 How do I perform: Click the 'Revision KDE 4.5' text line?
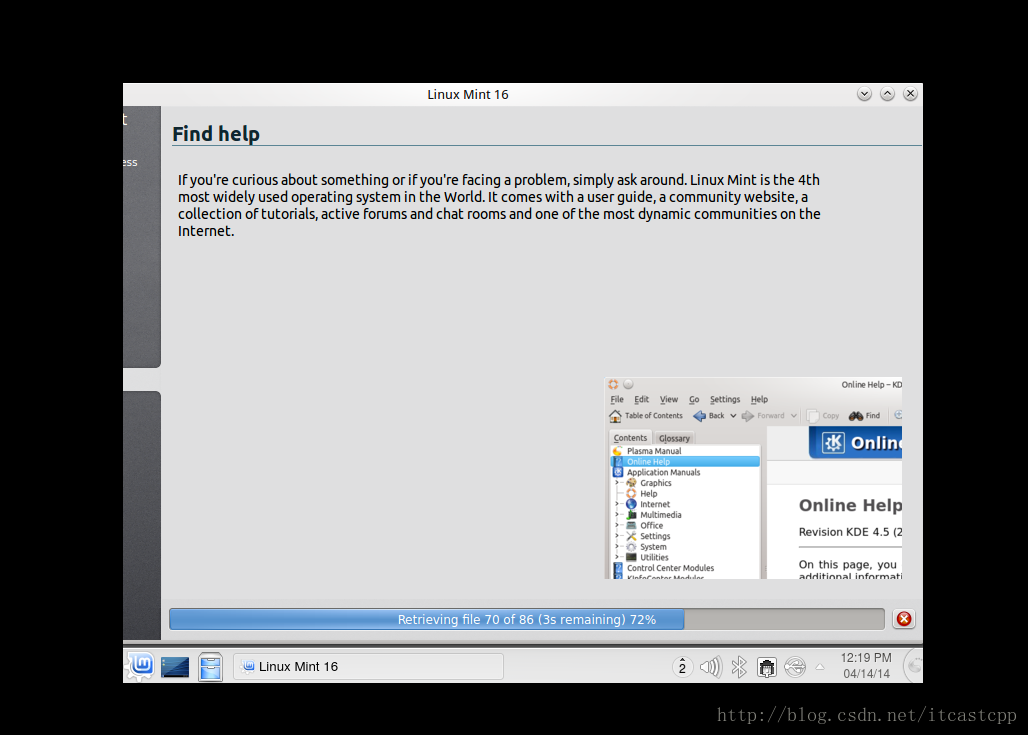pos(850,532)
